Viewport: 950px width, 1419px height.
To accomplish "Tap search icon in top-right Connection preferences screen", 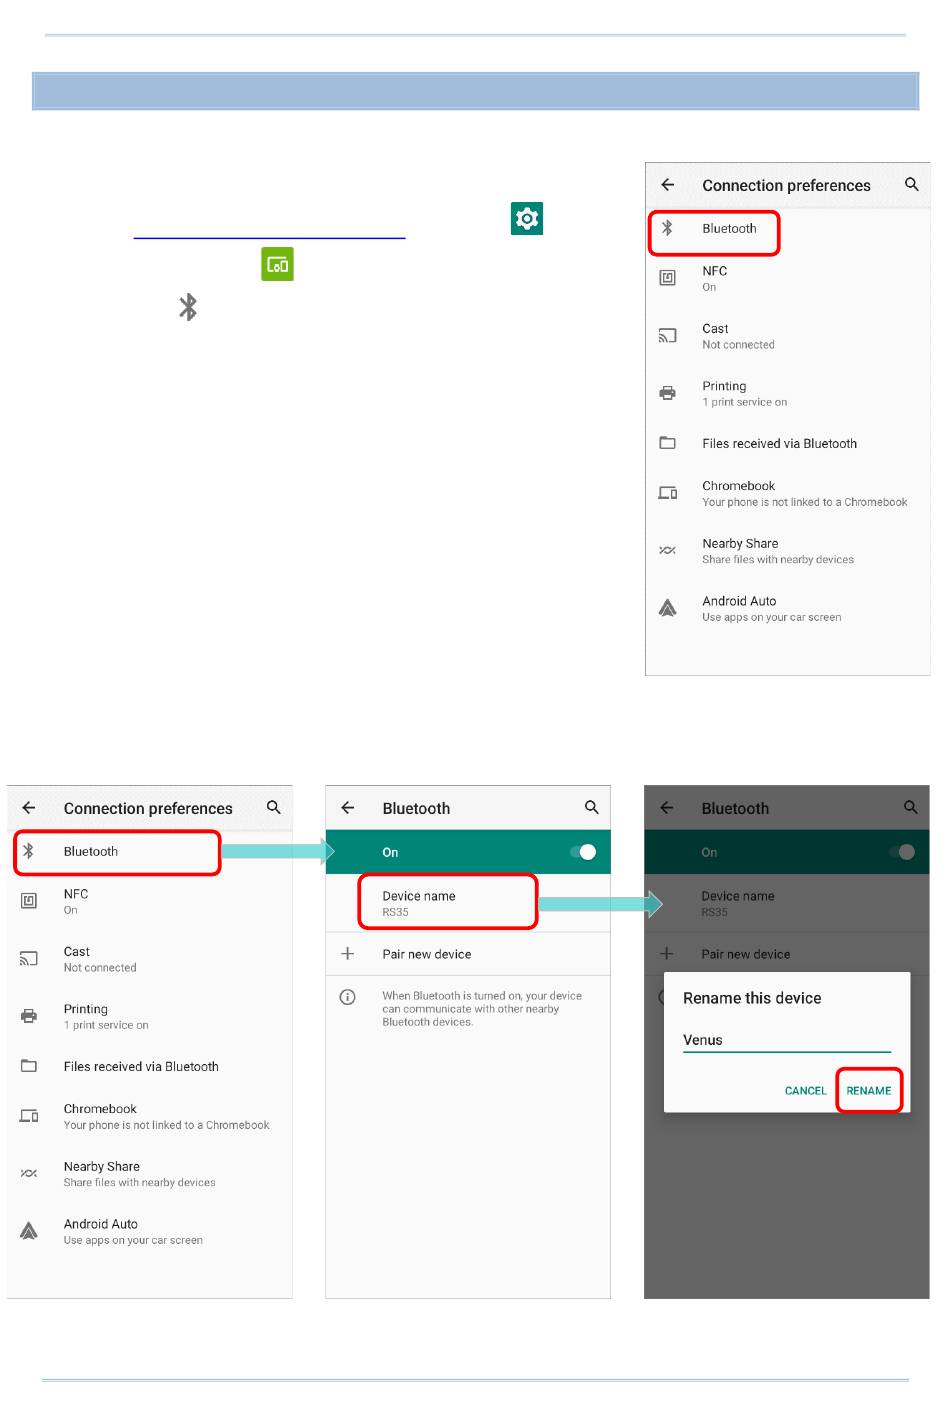I will click(911, 184).
